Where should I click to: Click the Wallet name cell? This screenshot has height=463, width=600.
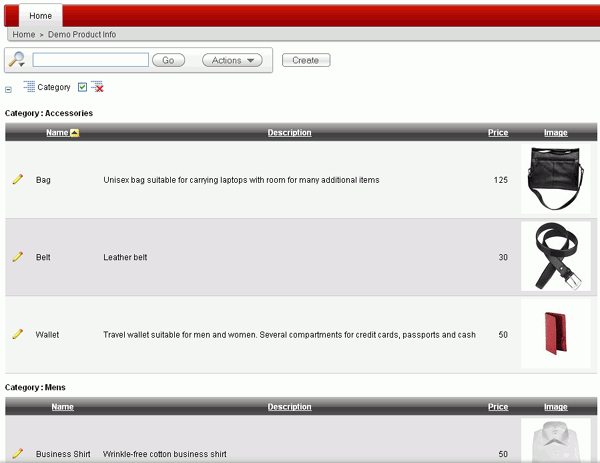[47, 335]
